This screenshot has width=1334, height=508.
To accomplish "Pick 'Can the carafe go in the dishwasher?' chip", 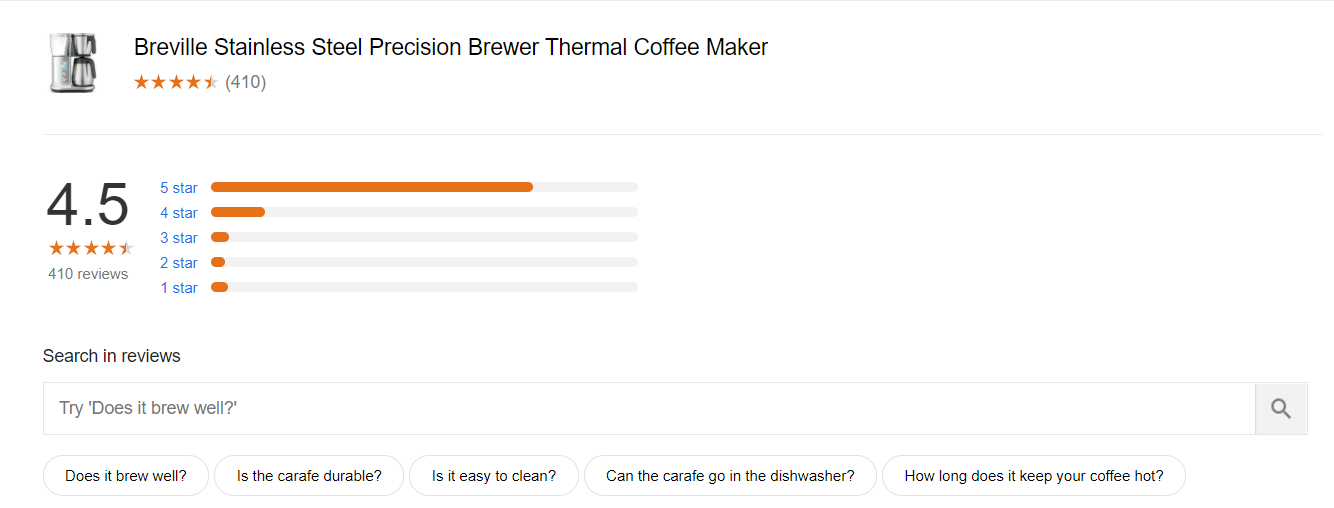I will [x=730, y=476].
